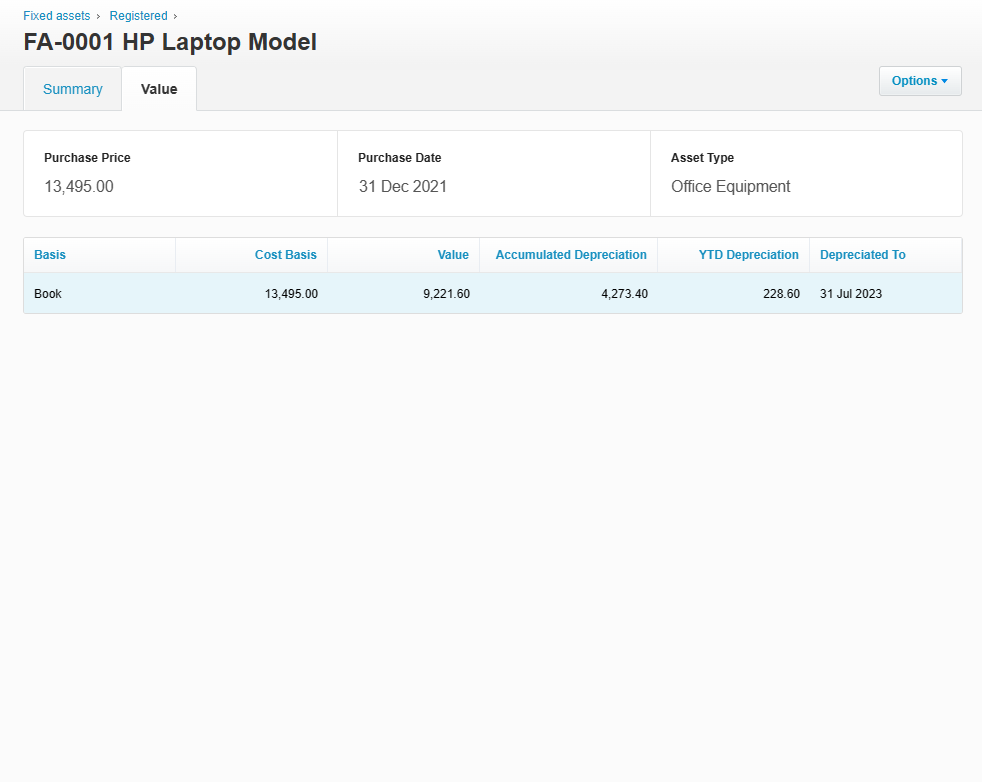Viewport: 982px width, 782px height.
Task: Open the Options dropdown menu
Action: (x=920, y=81)
